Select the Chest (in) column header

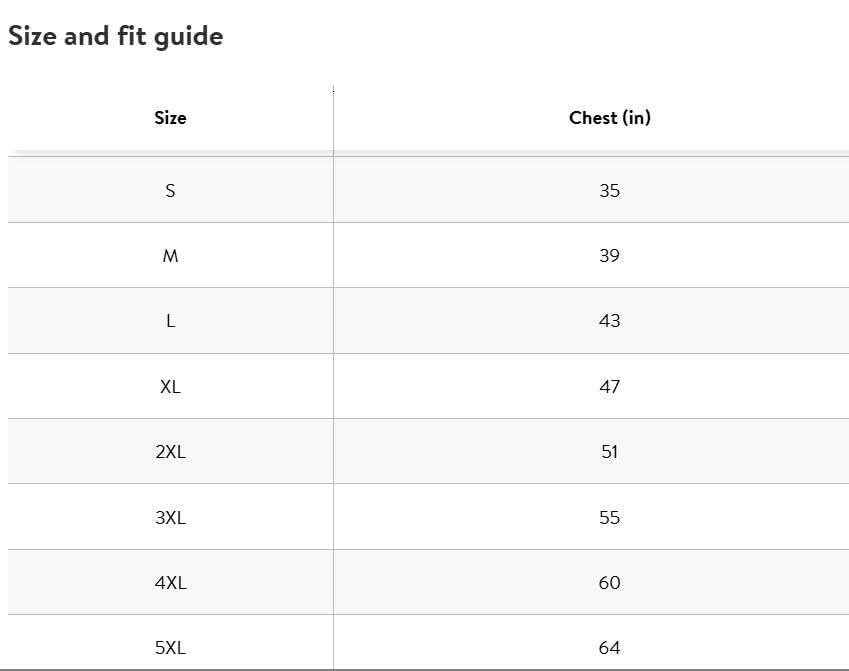click(610, 118)
